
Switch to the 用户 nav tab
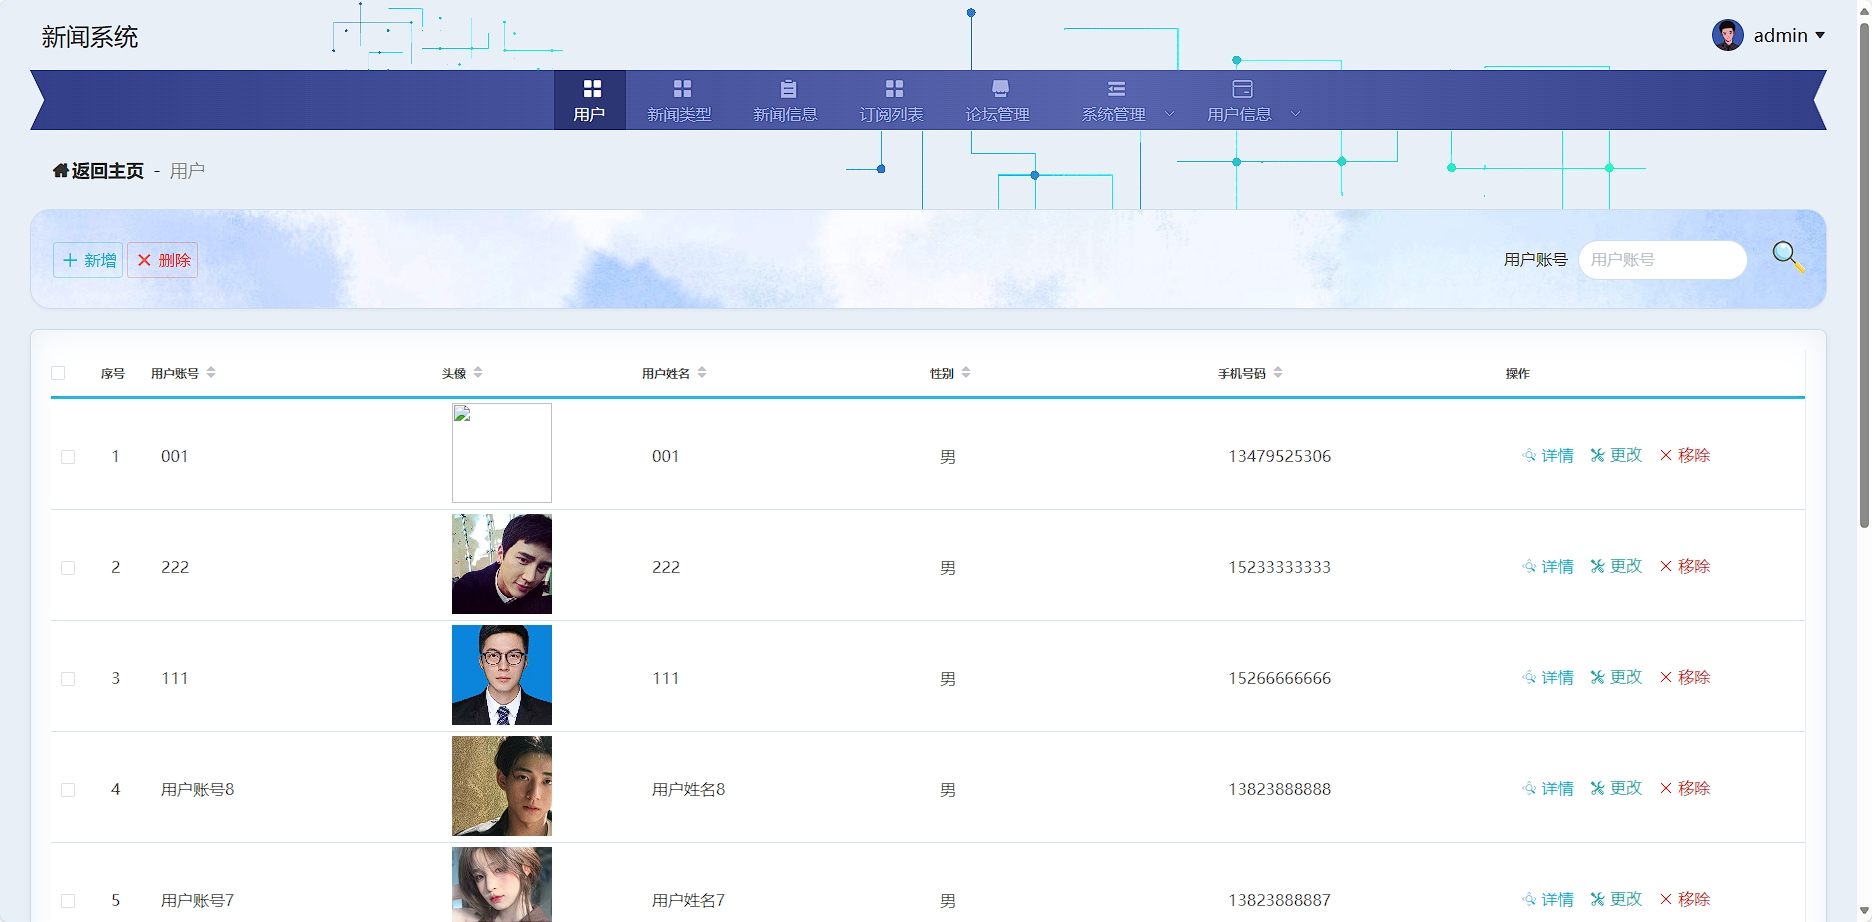pyautogui.click(x=590, y=100)
